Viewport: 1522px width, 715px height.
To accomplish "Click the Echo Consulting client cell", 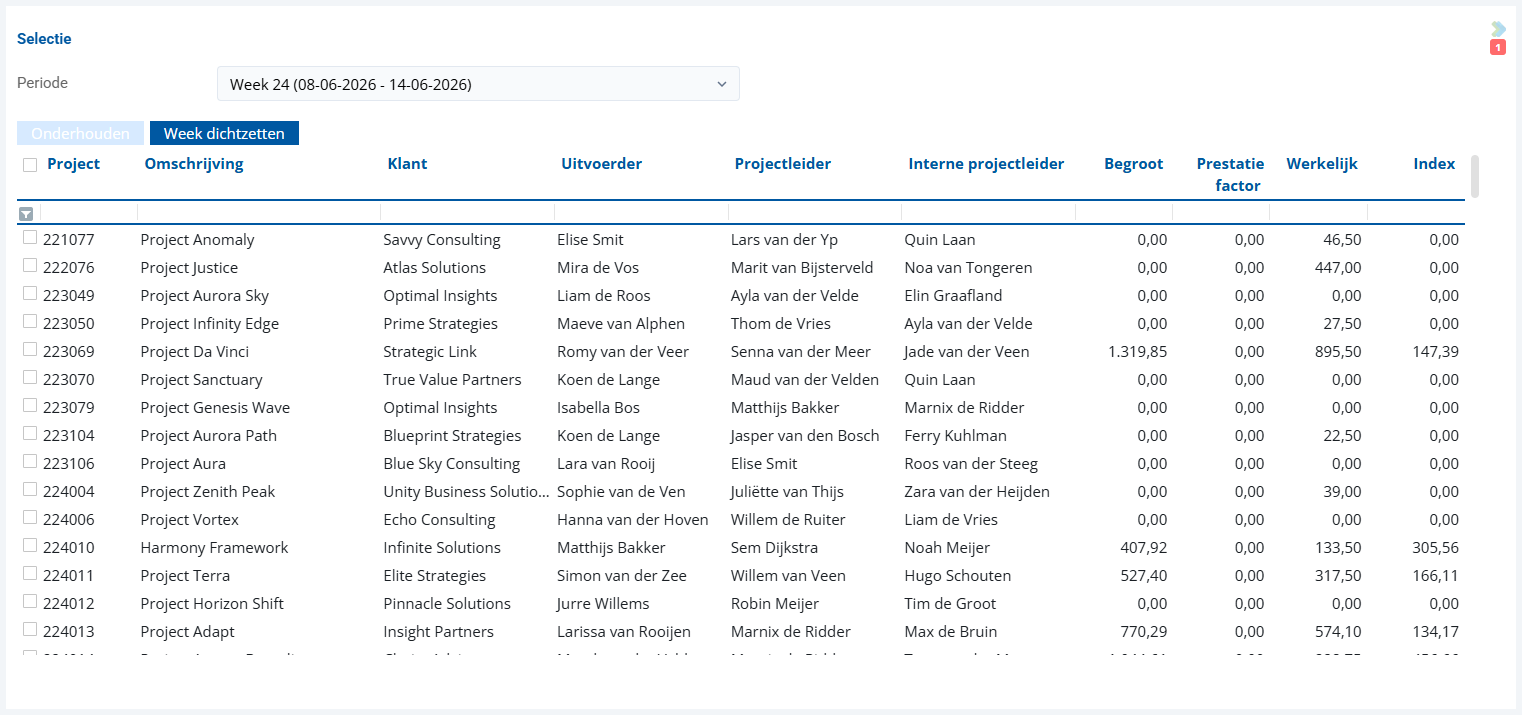I will pyautogui.click(x=439, y=520).
